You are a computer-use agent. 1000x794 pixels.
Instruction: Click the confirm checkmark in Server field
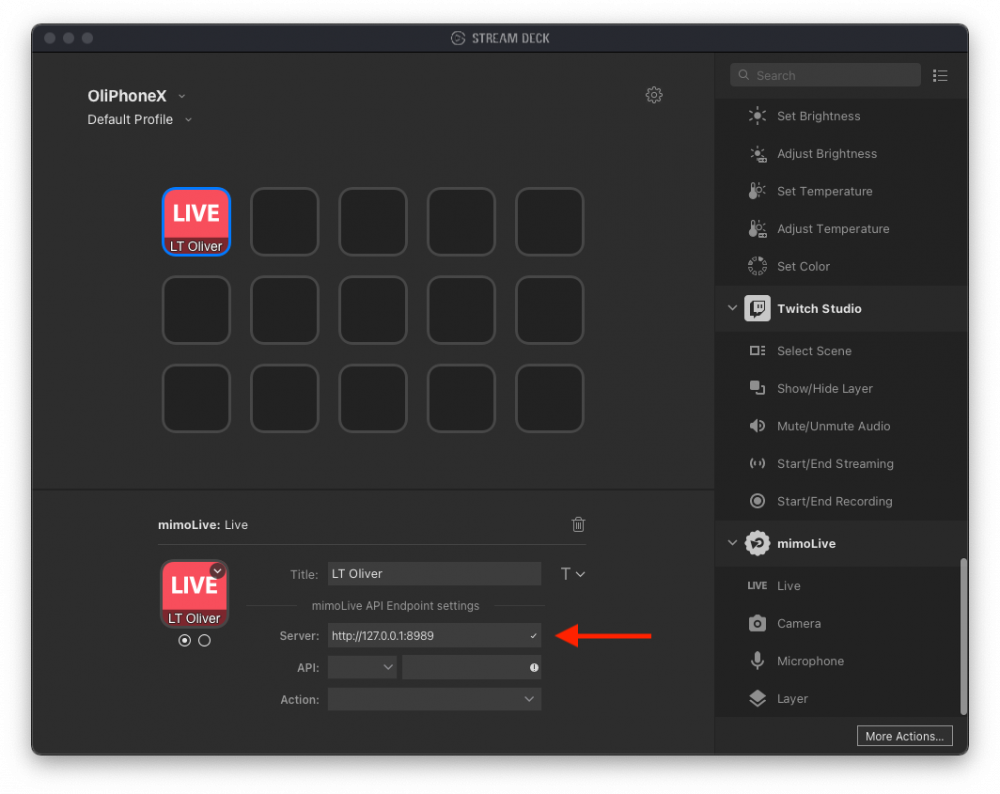coord(533,636)
